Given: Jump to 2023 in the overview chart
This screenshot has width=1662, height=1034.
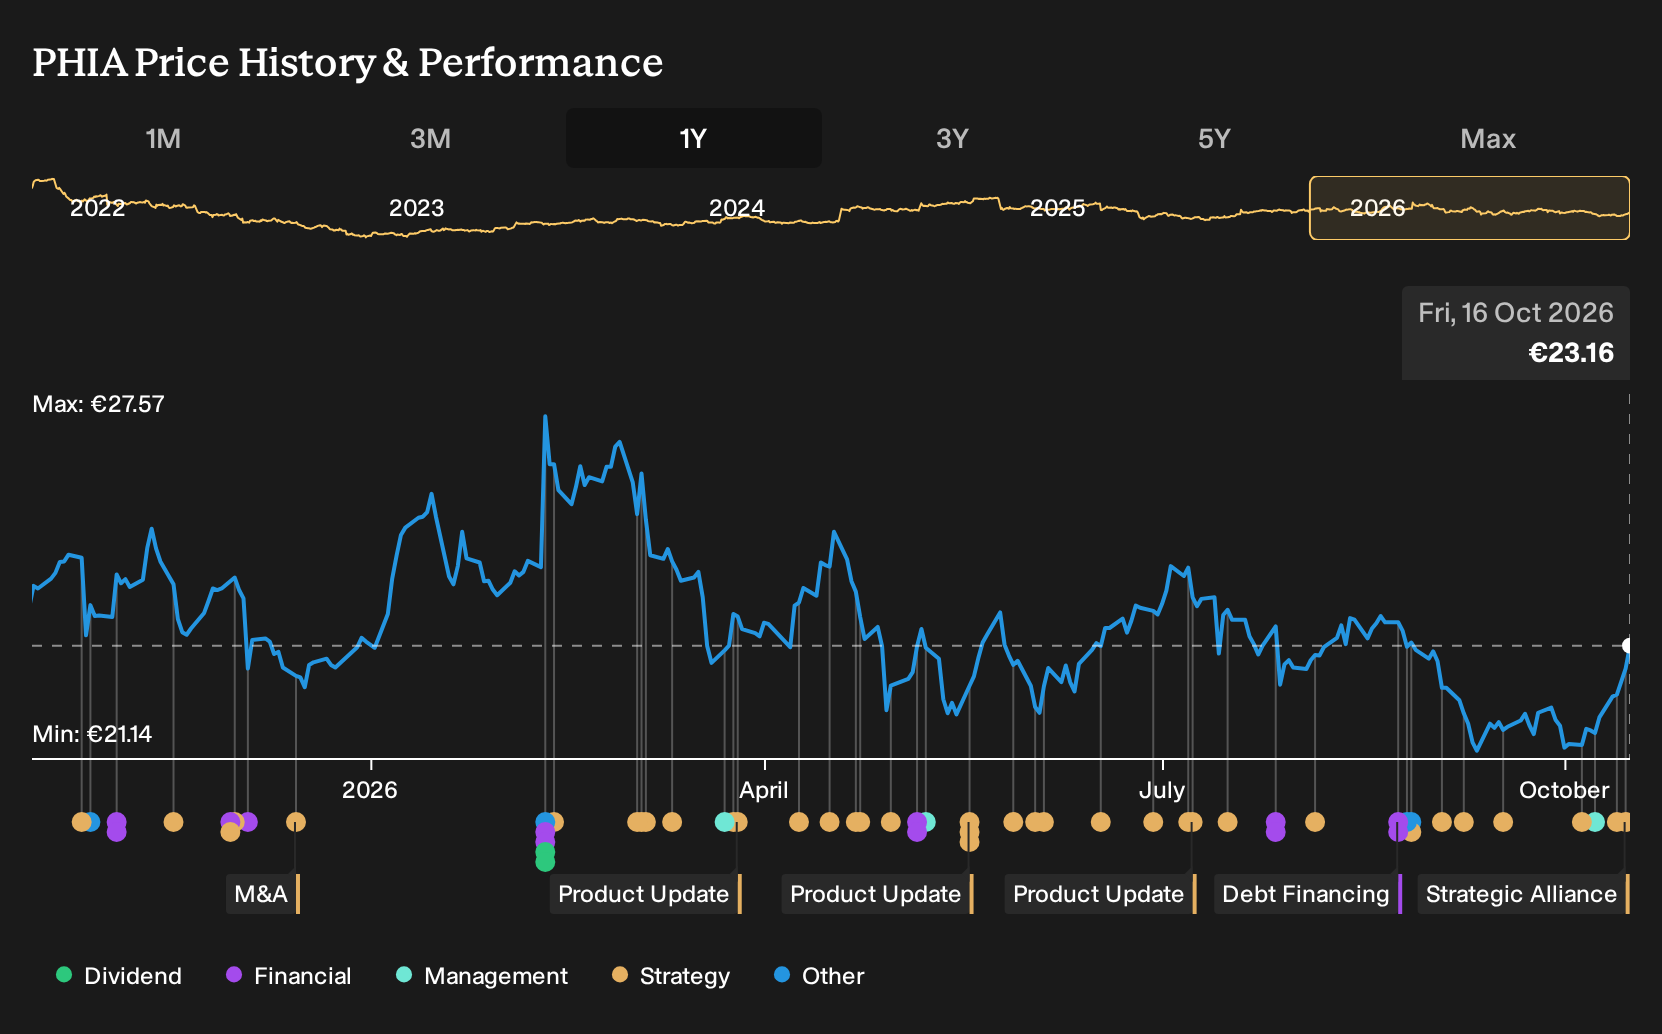Looking at the screenshot, I should [x=416, y=208].
